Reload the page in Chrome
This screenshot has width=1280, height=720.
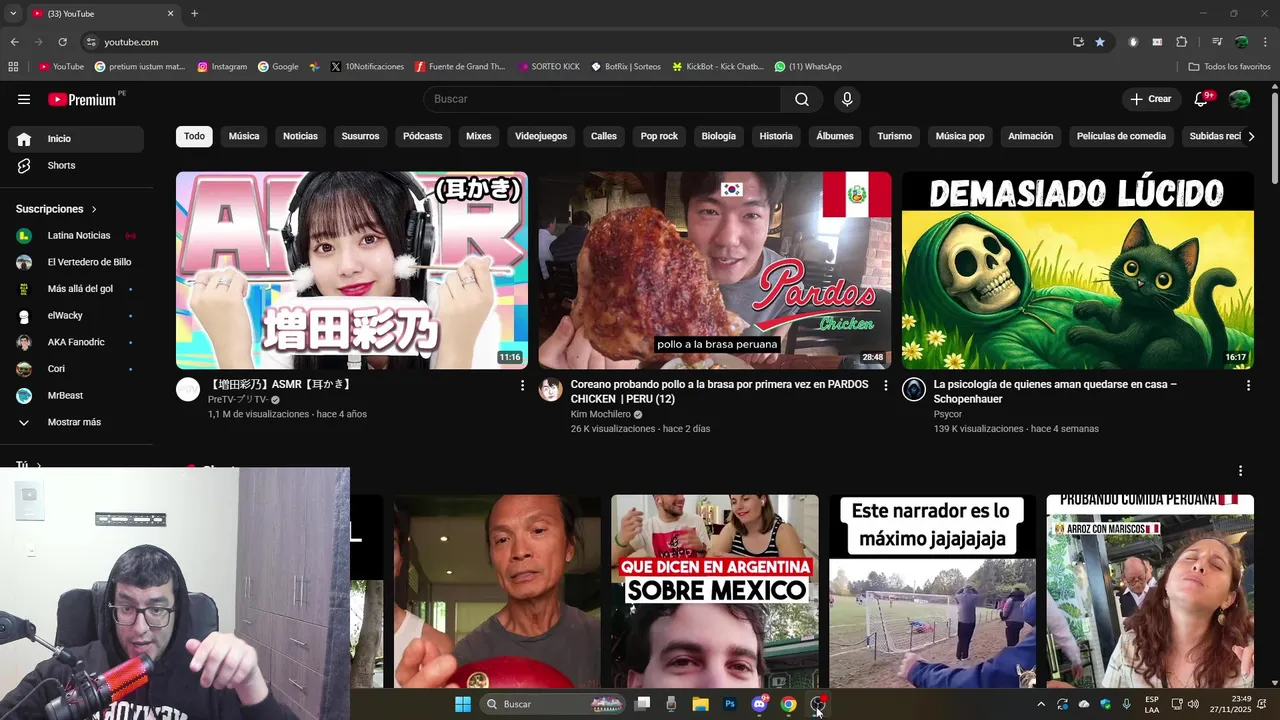pos(62,42)
